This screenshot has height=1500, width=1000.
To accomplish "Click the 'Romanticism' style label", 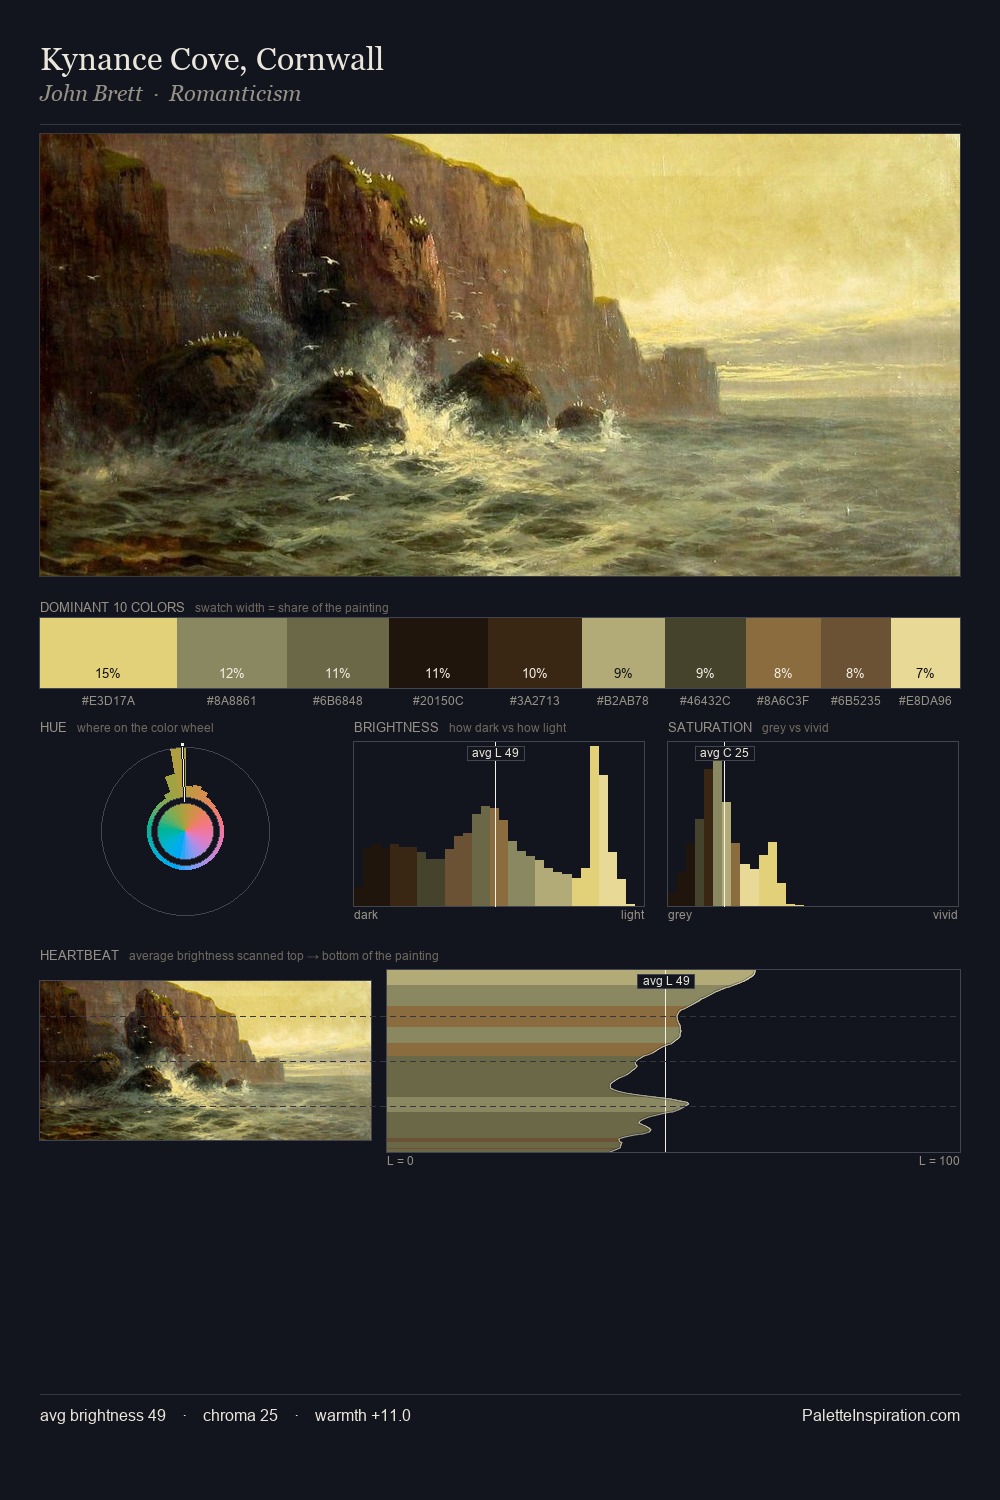I will pyautogui.click(x=235, y=94).
